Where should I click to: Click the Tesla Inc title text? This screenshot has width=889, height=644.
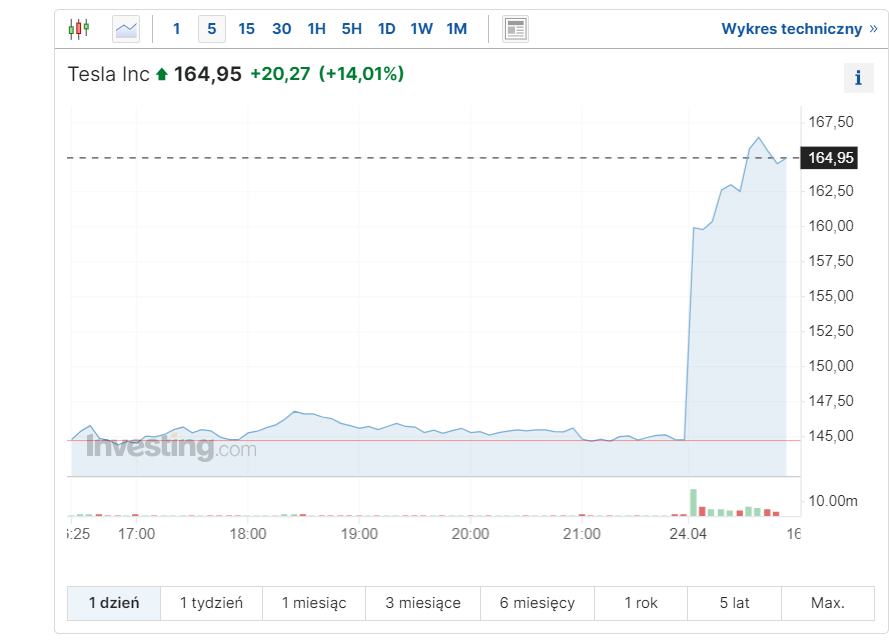tap(109, 74)
